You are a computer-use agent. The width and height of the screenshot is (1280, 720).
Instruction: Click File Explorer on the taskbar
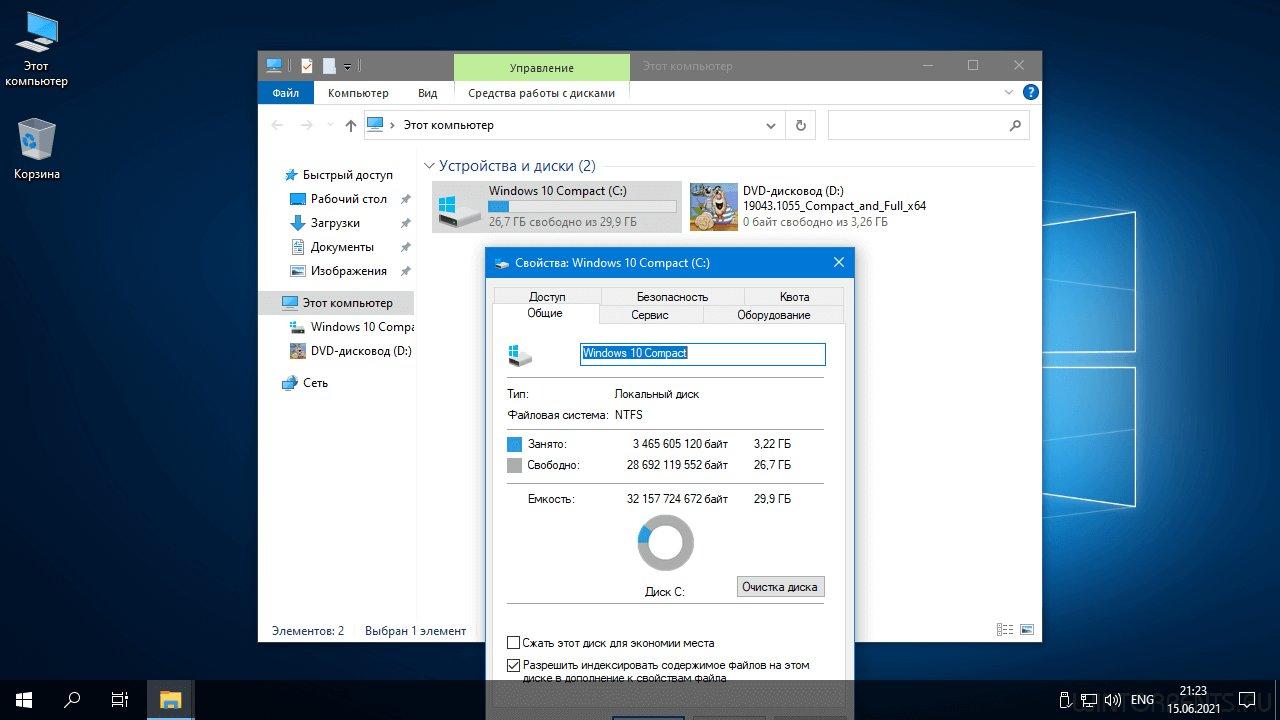(x=171, y=700)
